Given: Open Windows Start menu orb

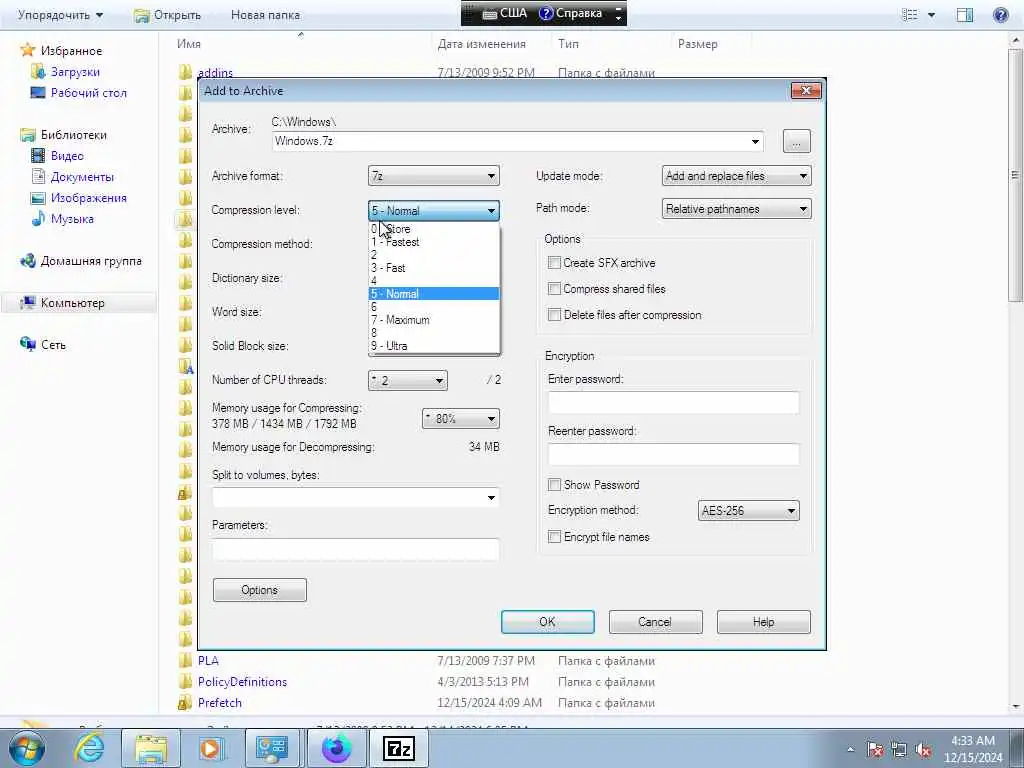Looking at the screenshot, I should [x=26, y=749].
